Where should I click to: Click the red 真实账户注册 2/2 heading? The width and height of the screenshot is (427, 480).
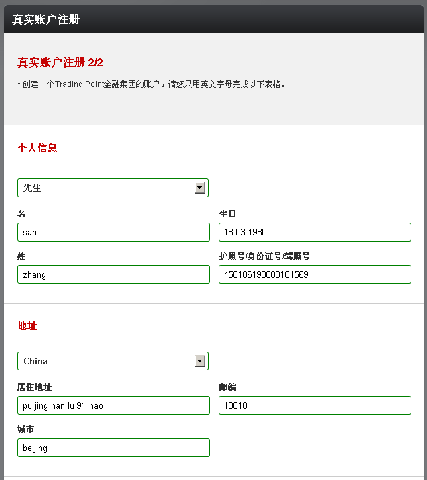point(60,62)
